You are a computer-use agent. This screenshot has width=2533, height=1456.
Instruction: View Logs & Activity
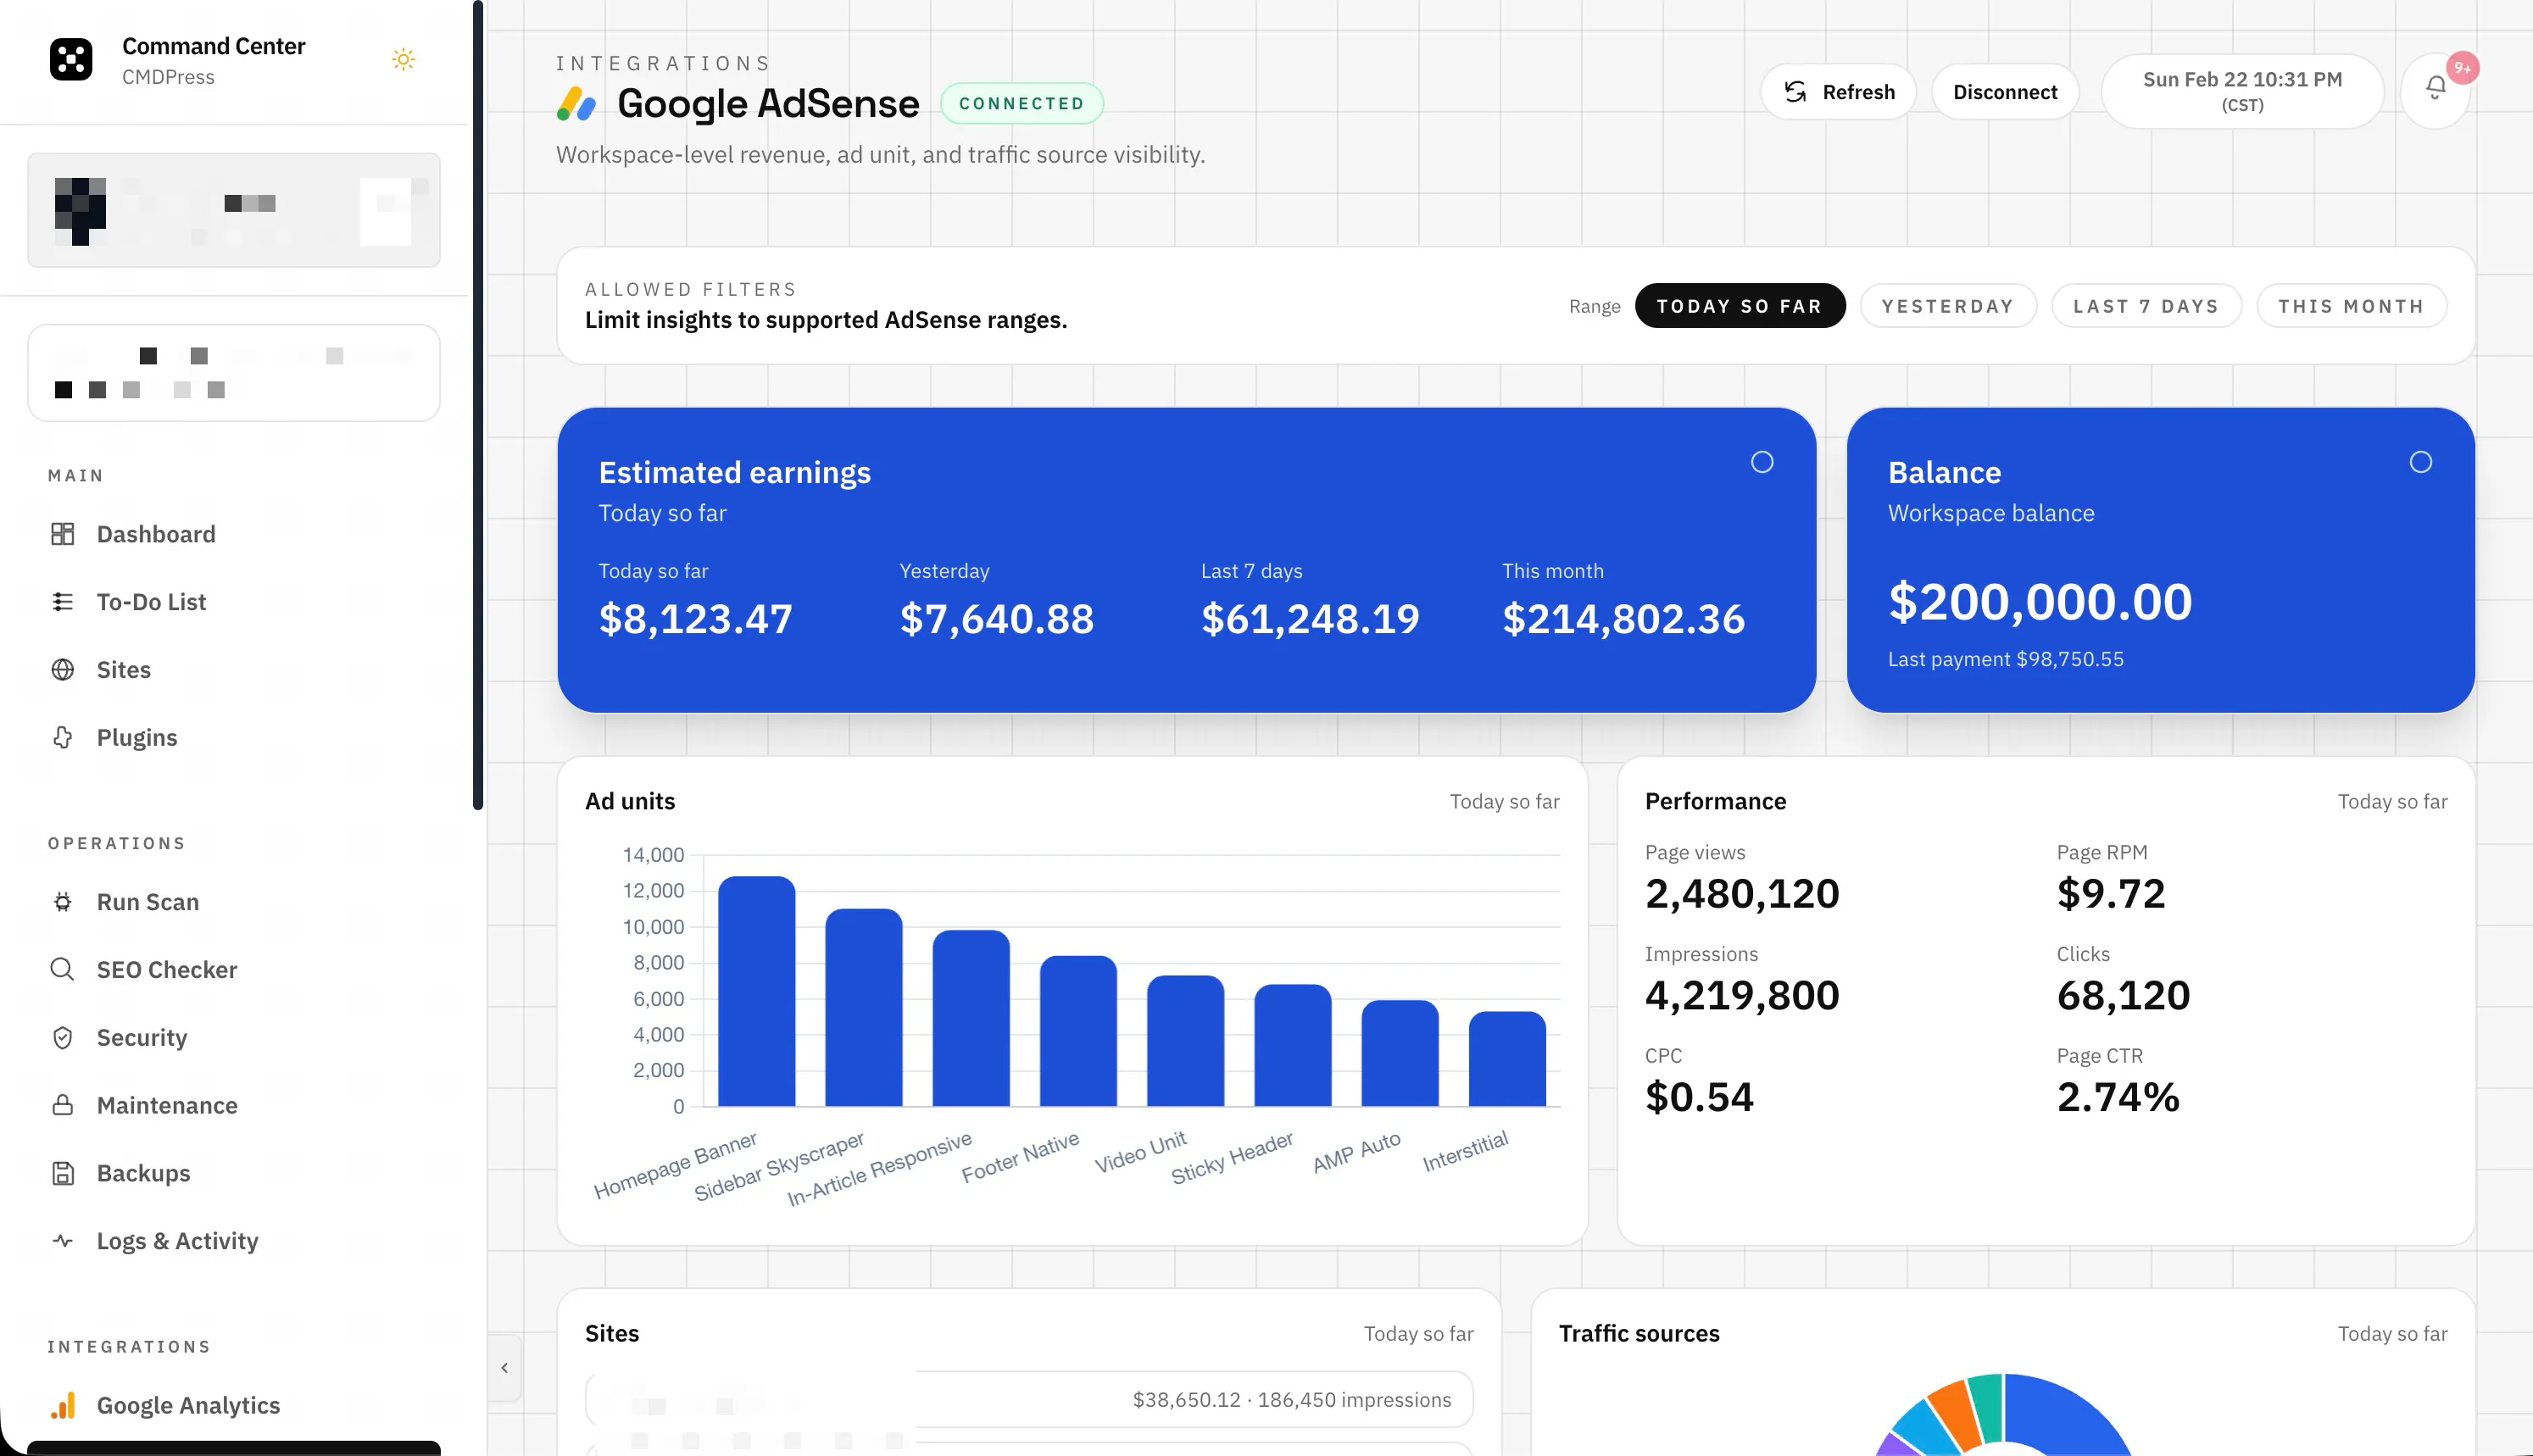point(234,1241)
